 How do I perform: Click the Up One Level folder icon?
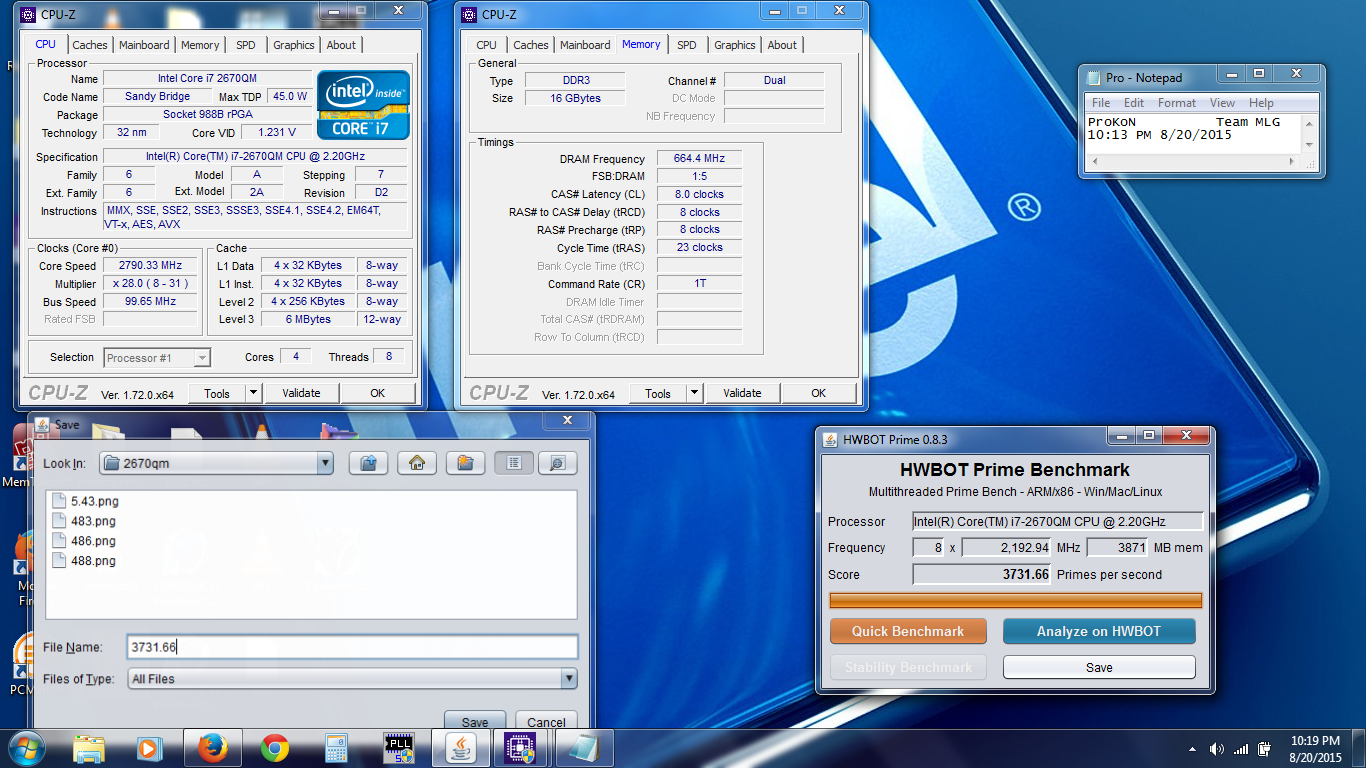click(368, 463)
